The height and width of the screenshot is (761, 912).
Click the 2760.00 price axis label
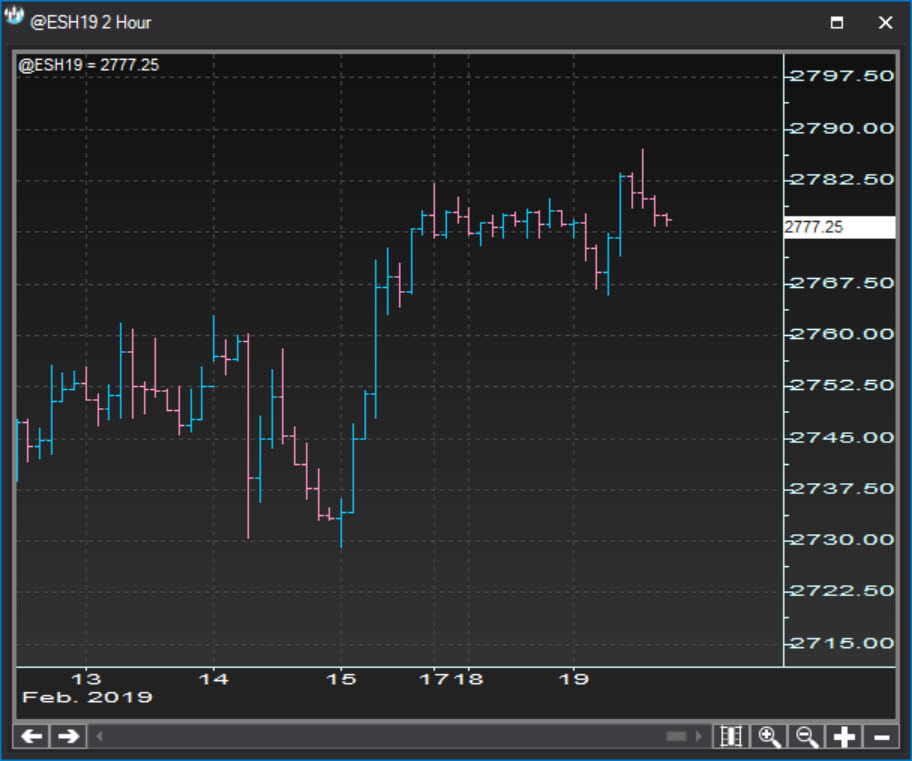tap(842, 334)
